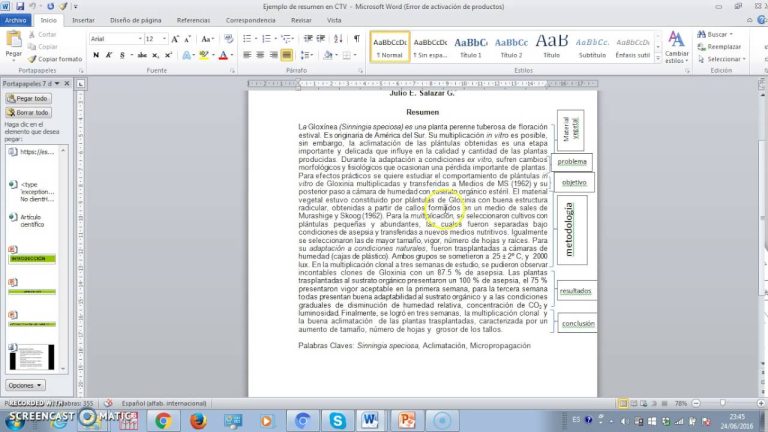The image size is (768, 432).
Task: Clear formatting icon in Fuente group
Action: [228, 39]
